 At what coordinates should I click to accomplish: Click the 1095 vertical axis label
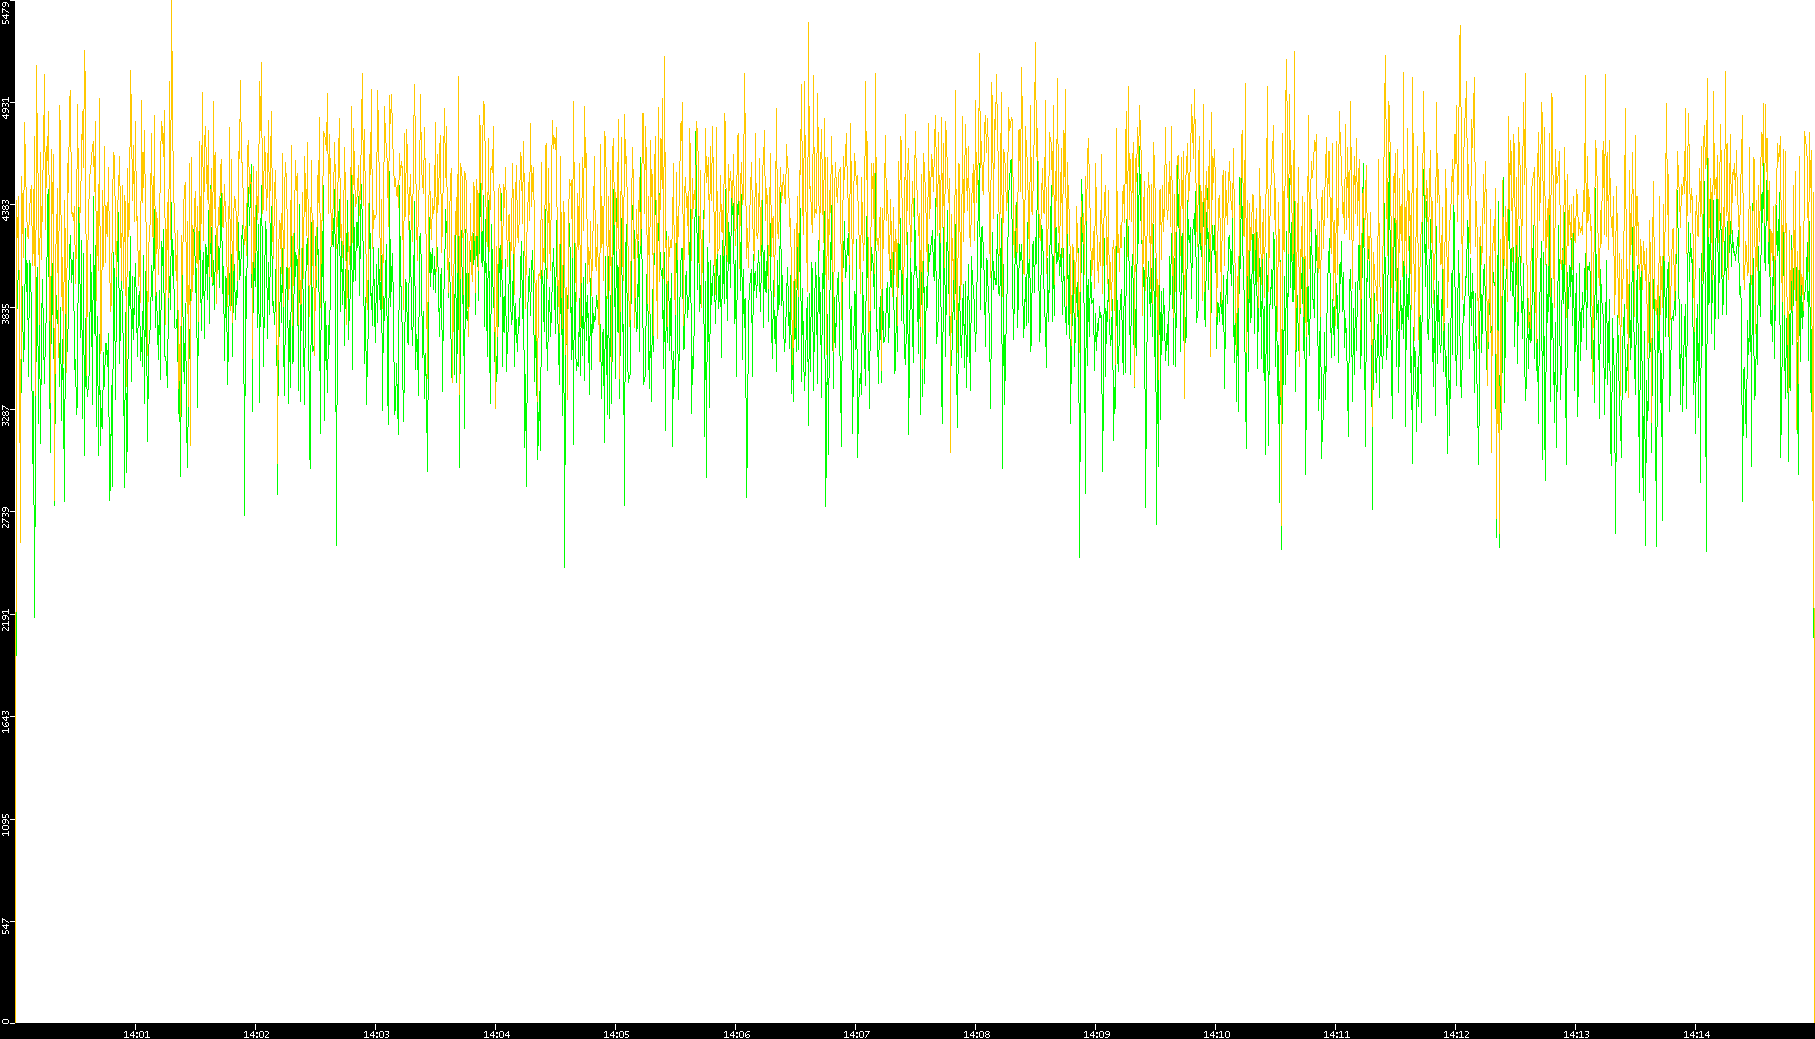pyautogui.click(x=7, y=824)
